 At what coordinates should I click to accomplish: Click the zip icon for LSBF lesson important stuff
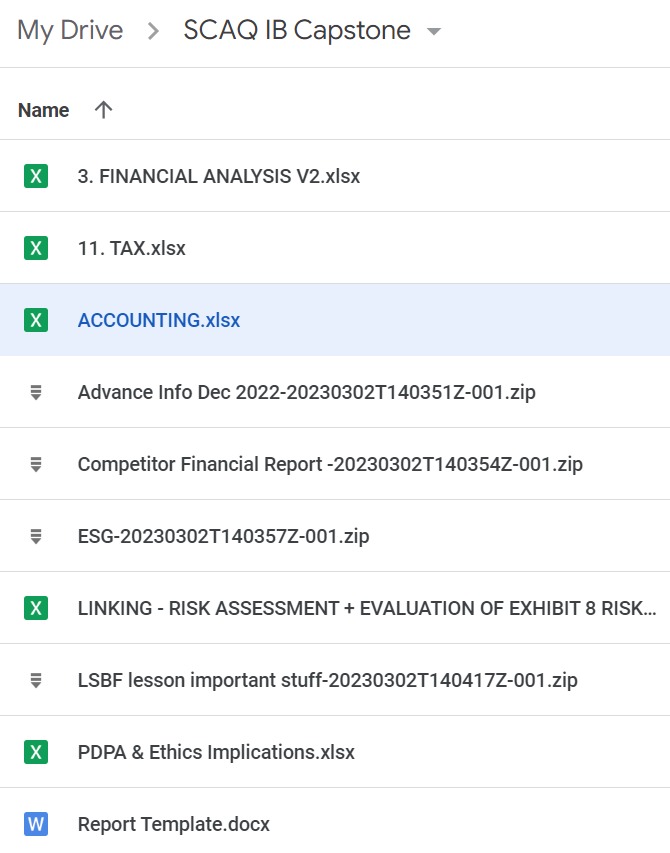click(36, 681)
